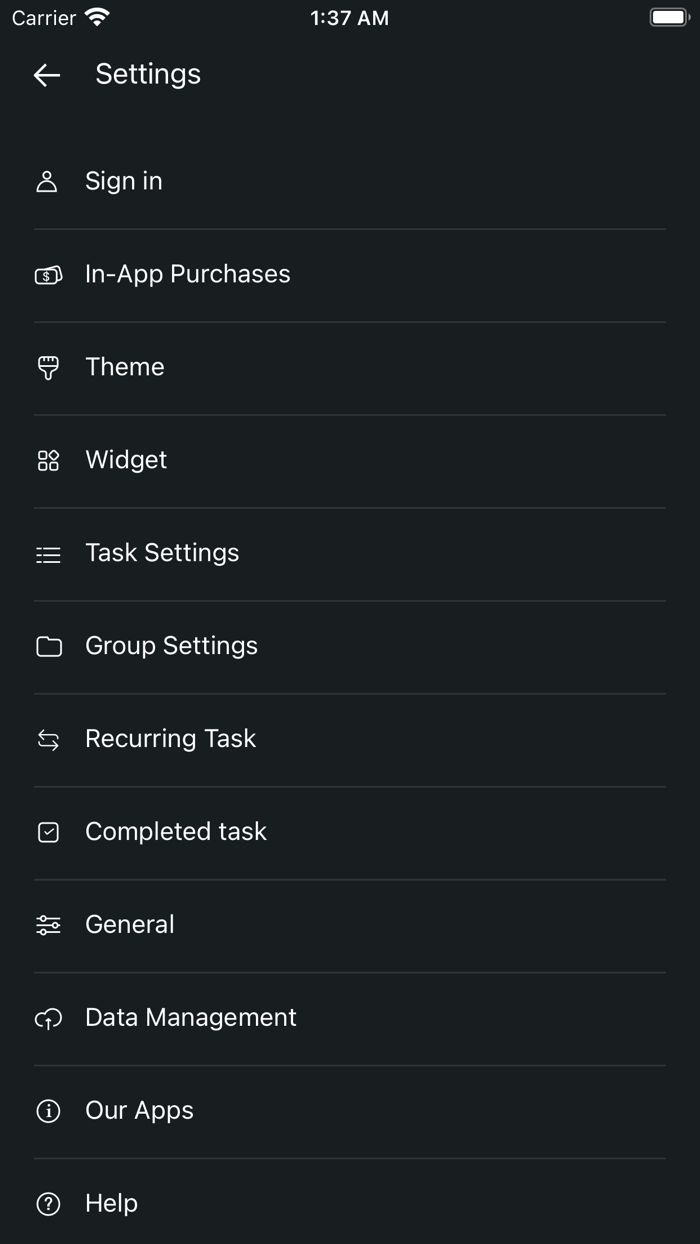Select the General sliders icon
This screenshot has width=700, height=1244.
[47, 925]
